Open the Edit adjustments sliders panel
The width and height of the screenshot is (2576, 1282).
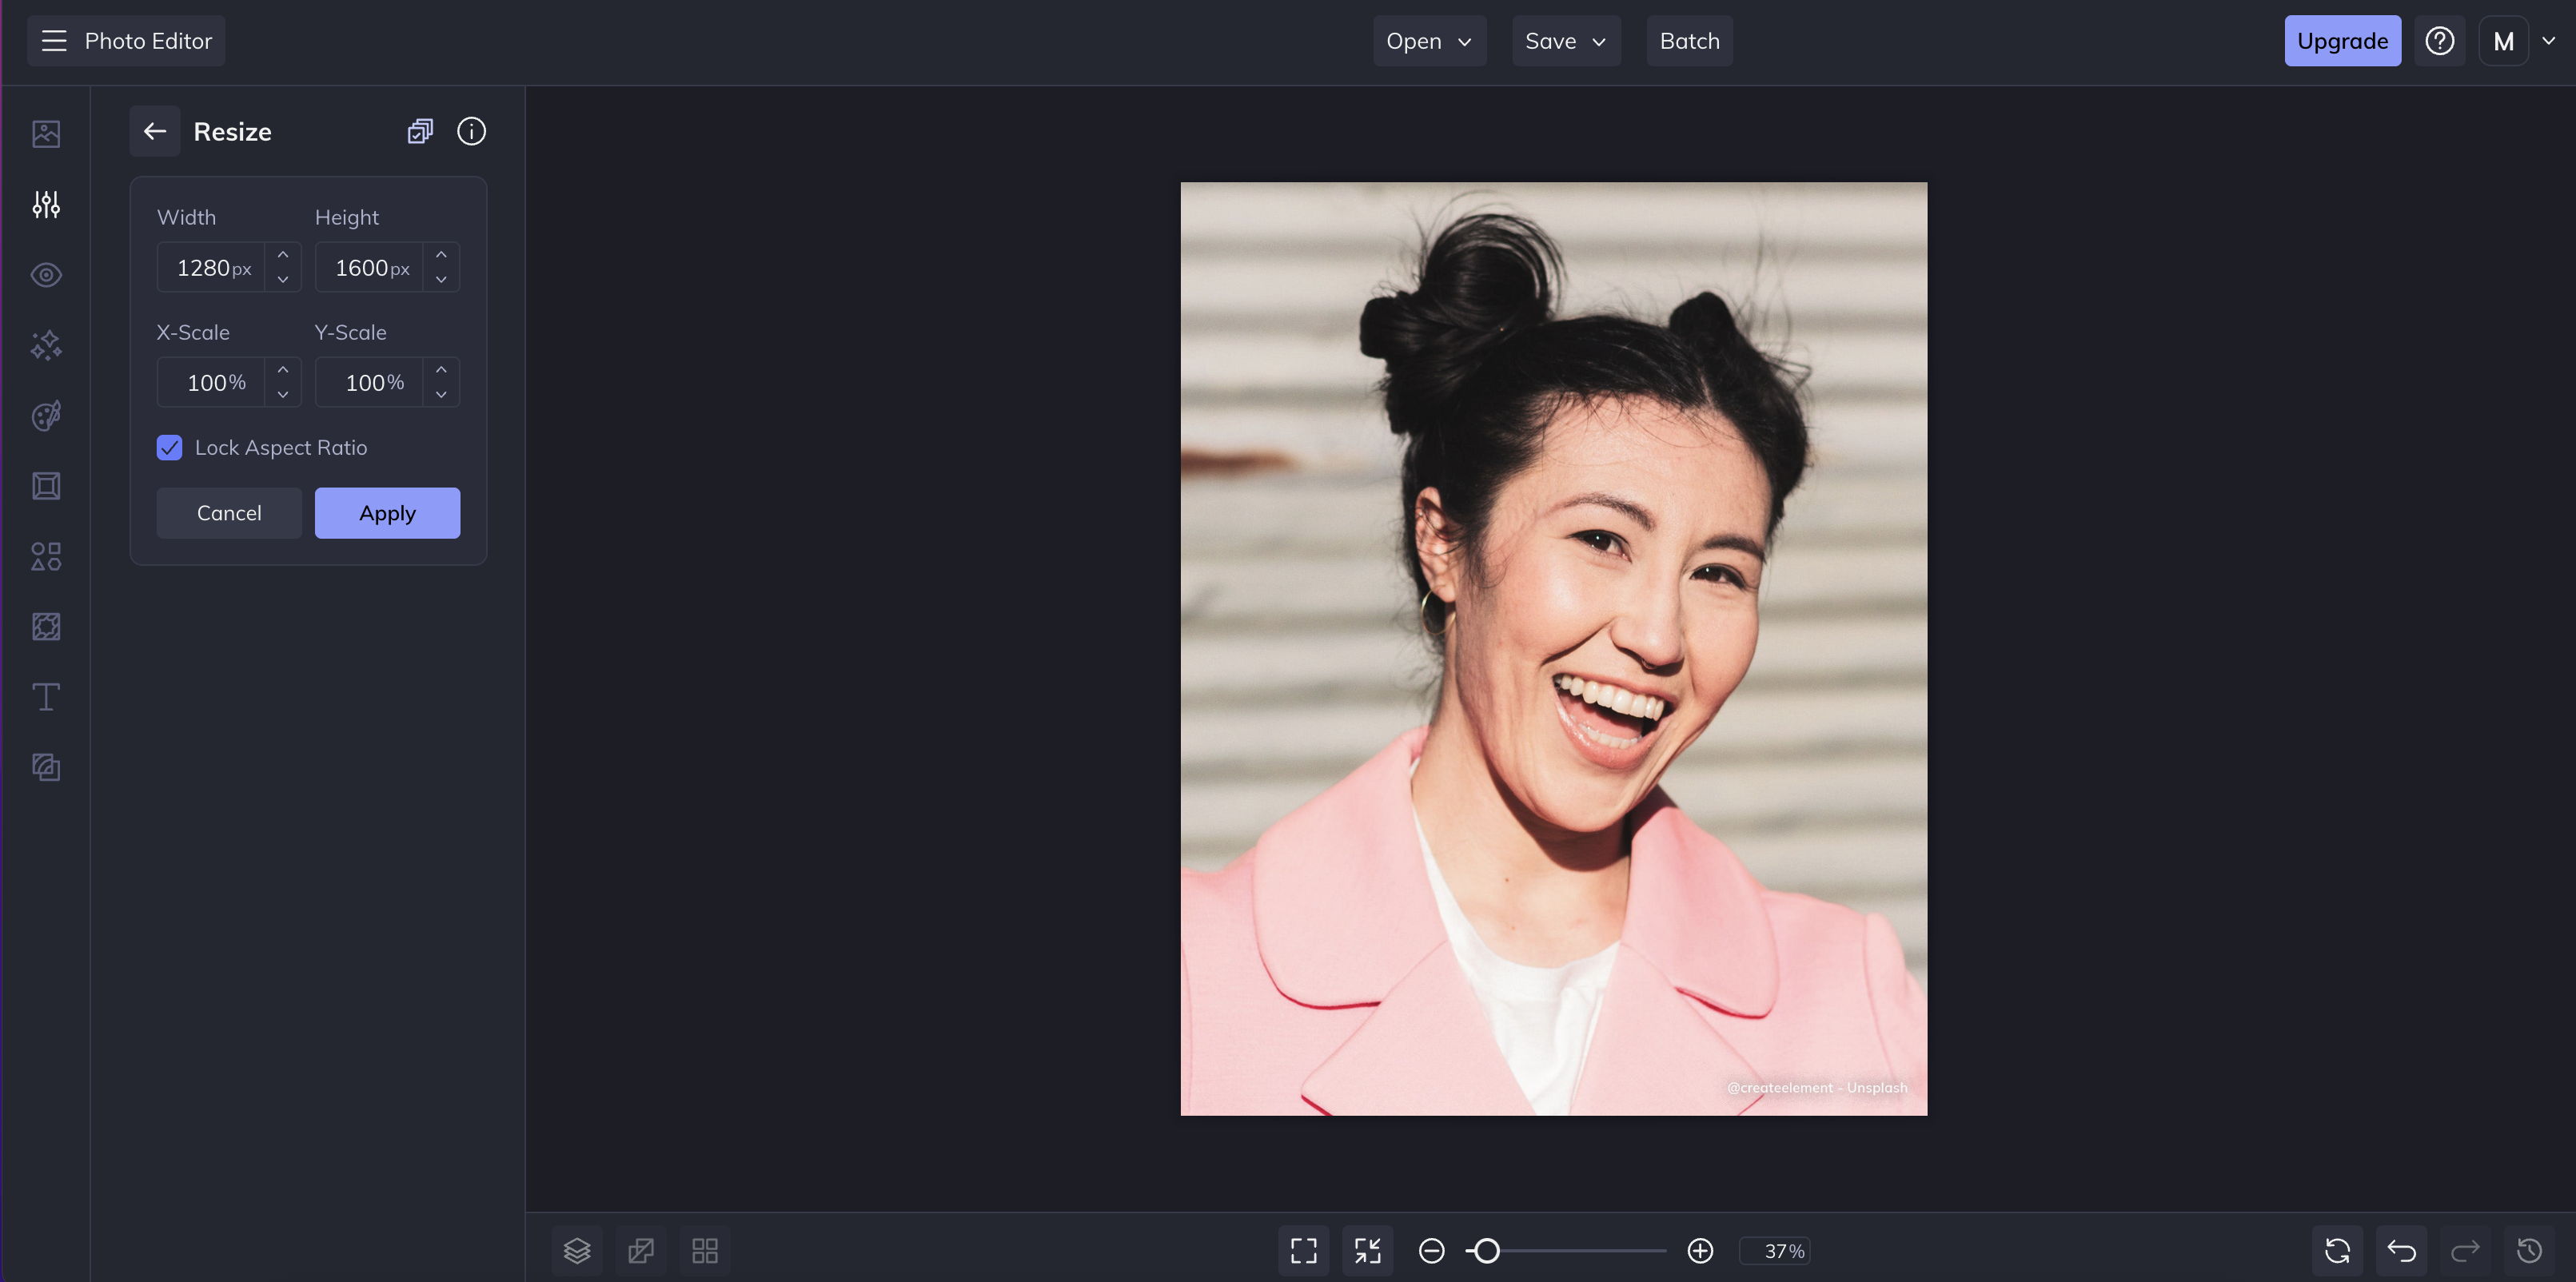click(46, 204)
